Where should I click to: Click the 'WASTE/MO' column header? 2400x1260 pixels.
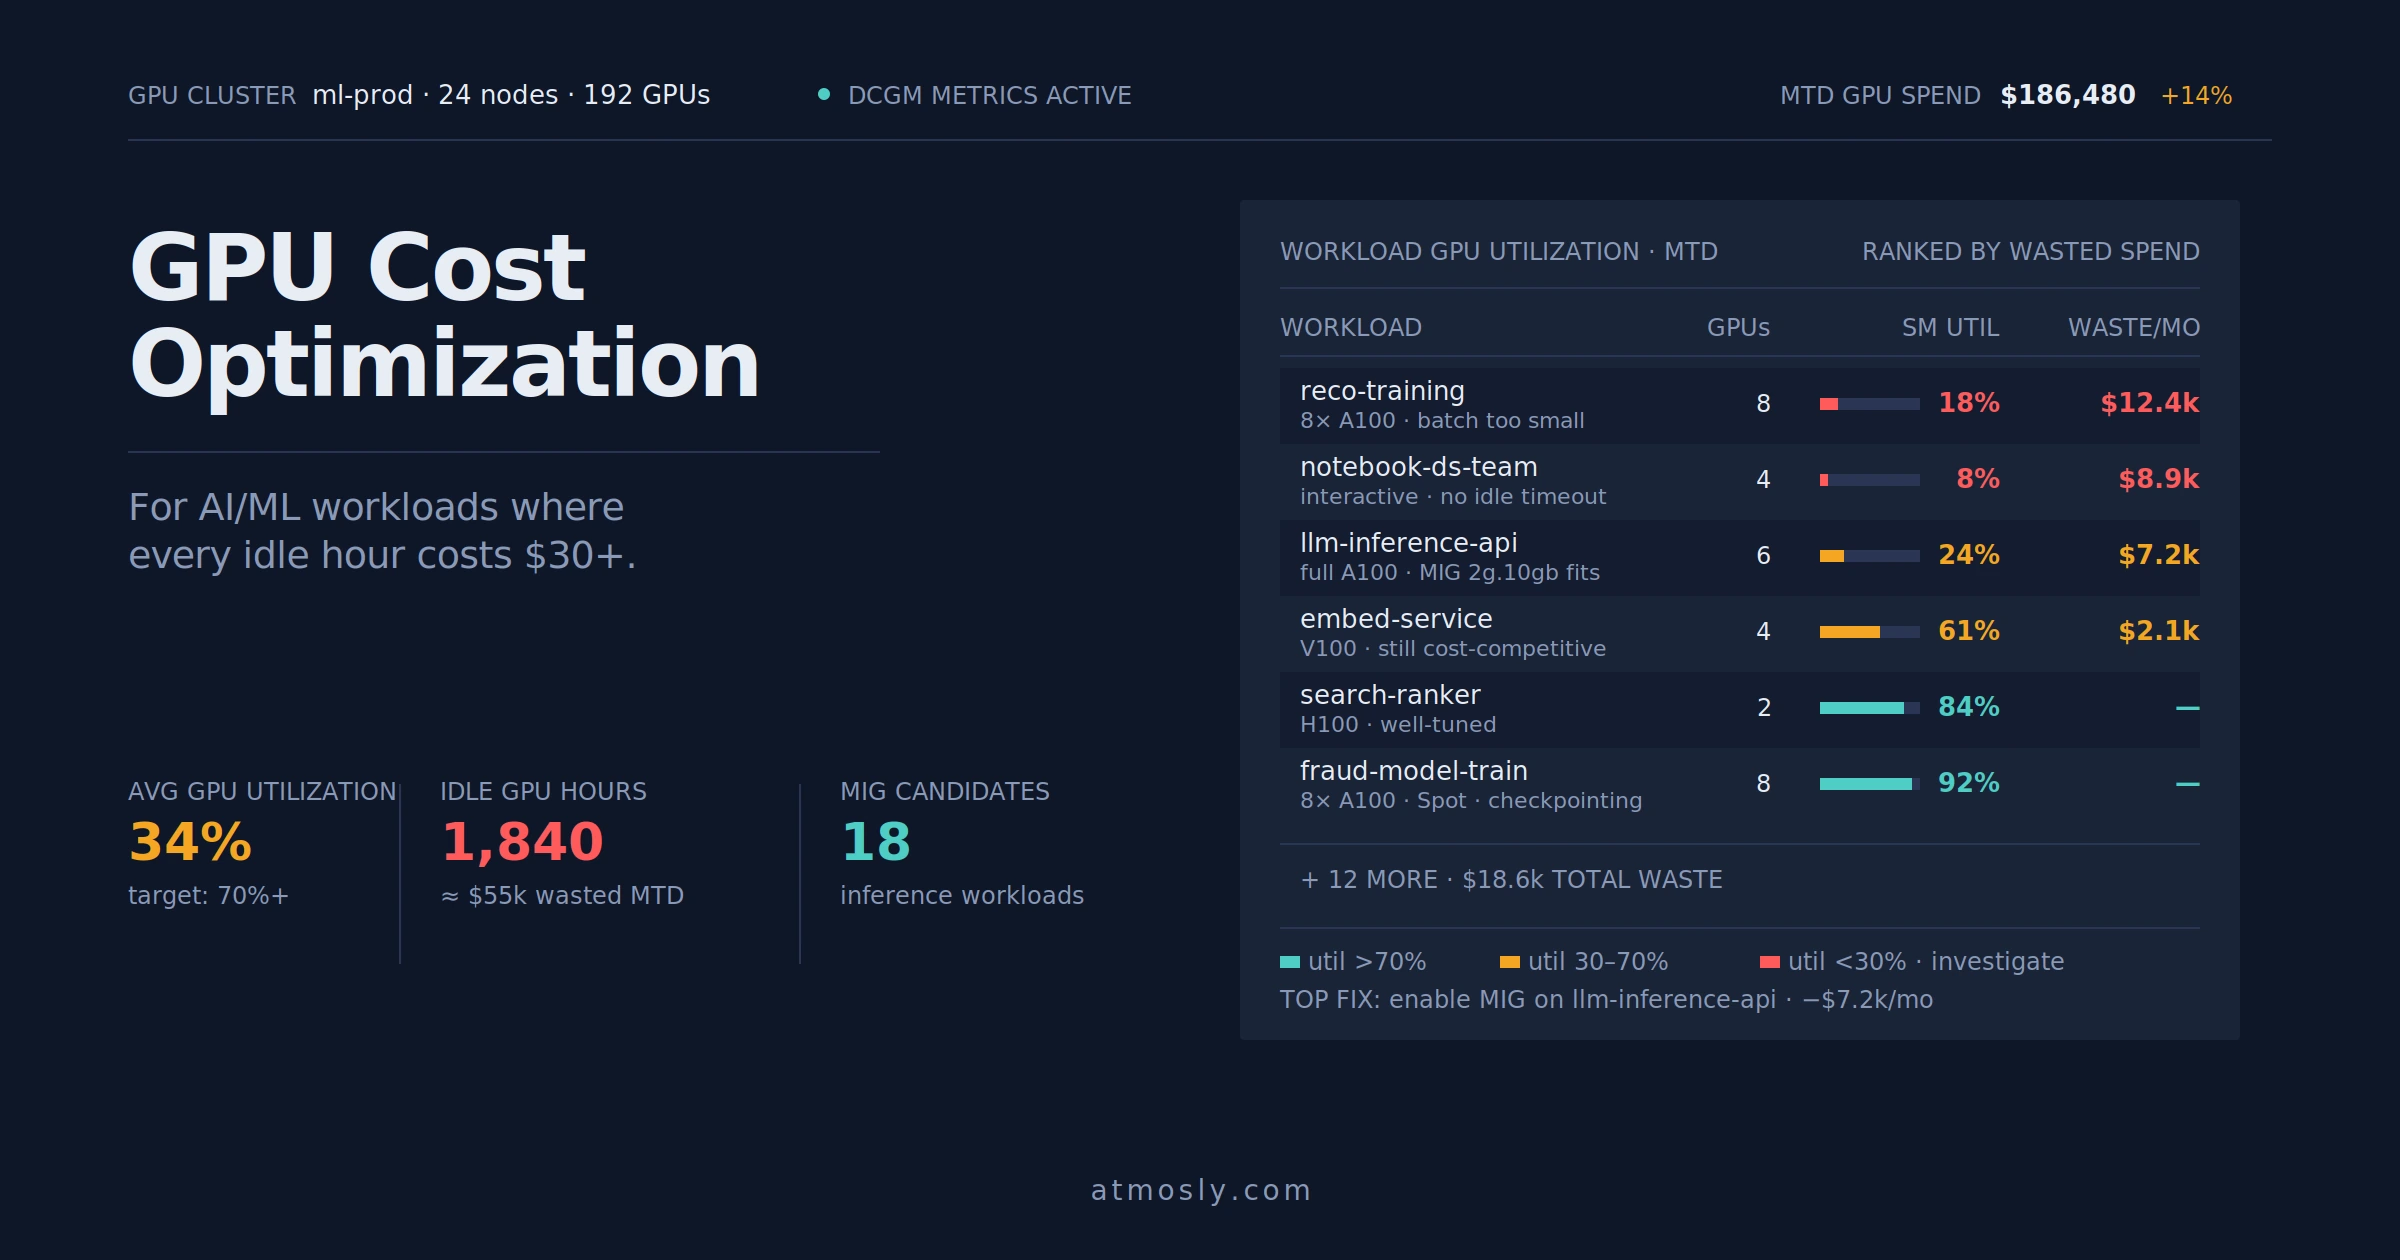2134,328
